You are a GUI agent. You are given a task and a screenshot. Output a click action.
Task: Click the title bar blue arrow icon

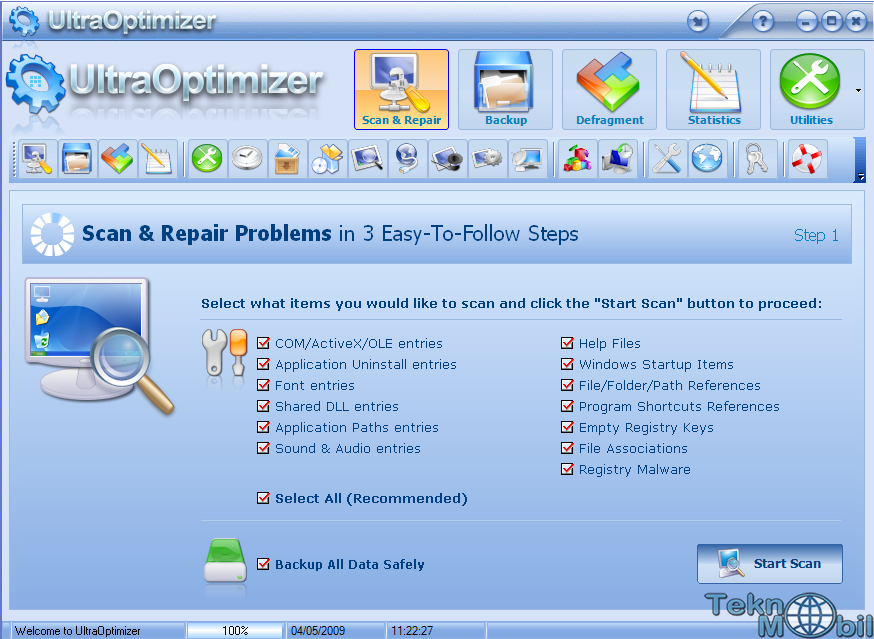pos(698,22)
